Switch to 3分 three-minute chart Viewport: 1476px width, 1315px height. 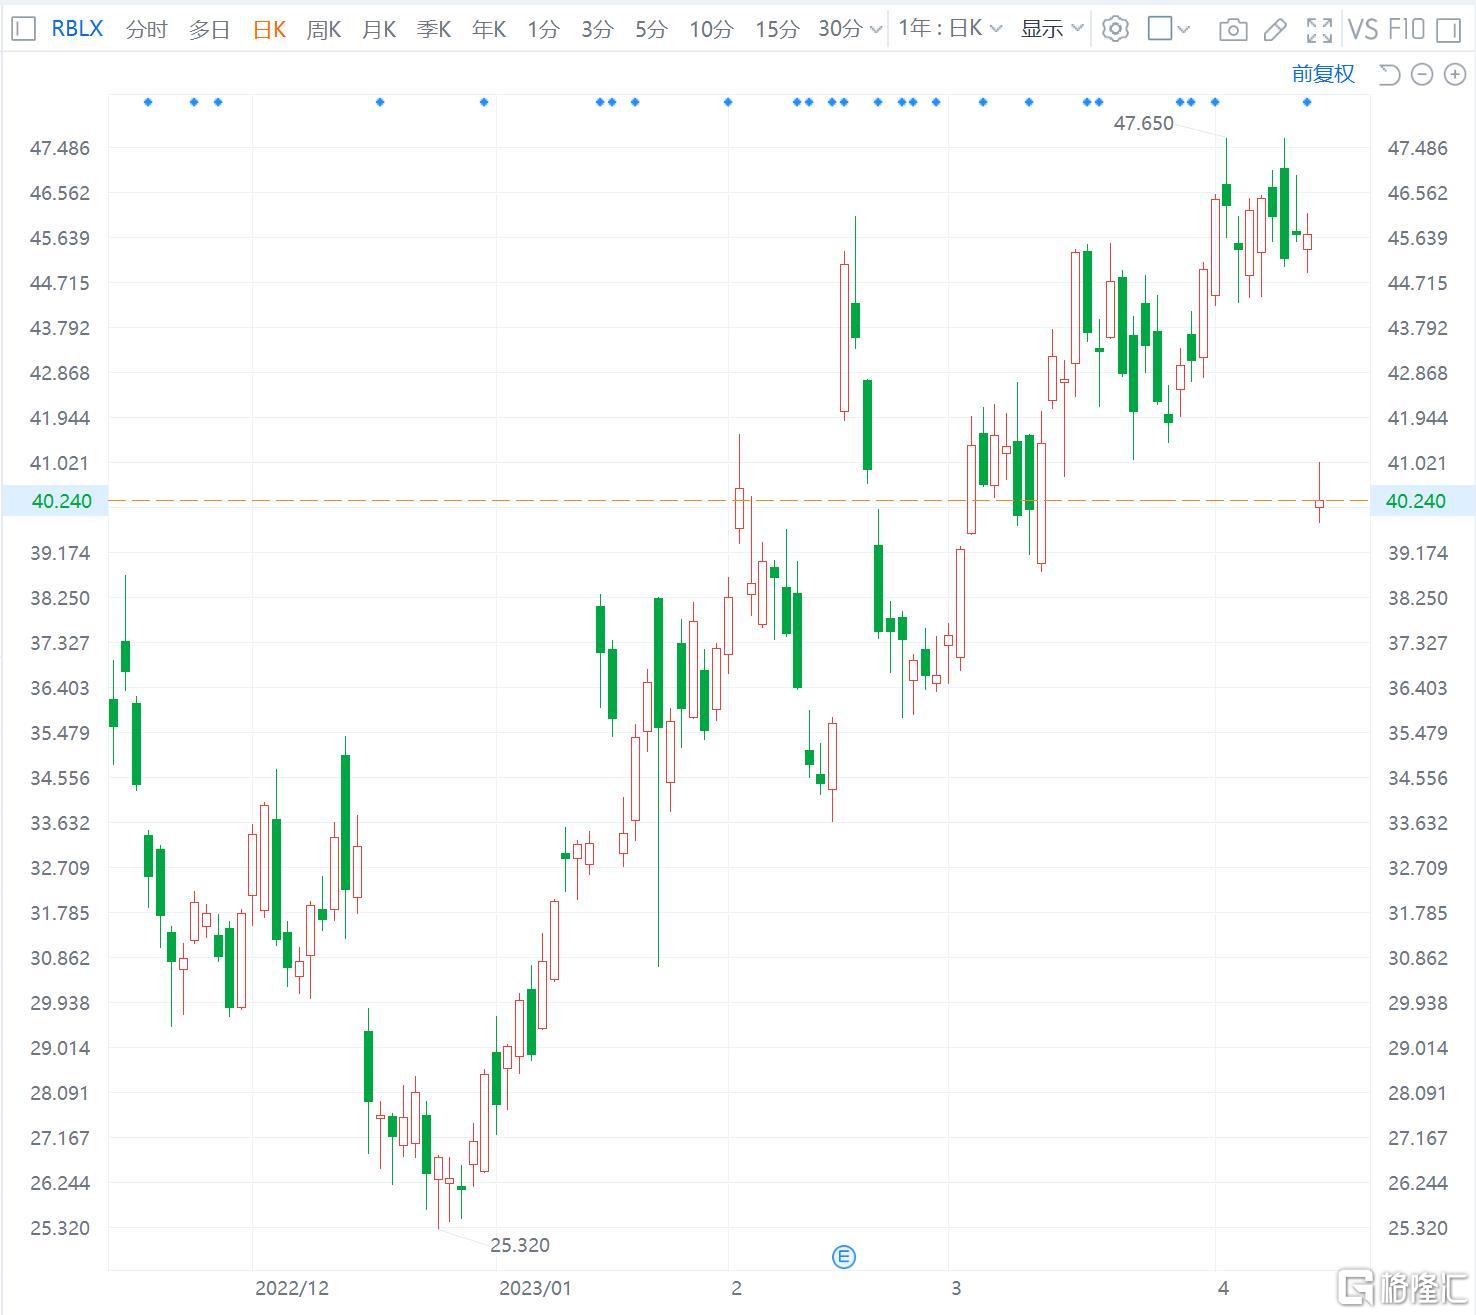click(597, 30)
